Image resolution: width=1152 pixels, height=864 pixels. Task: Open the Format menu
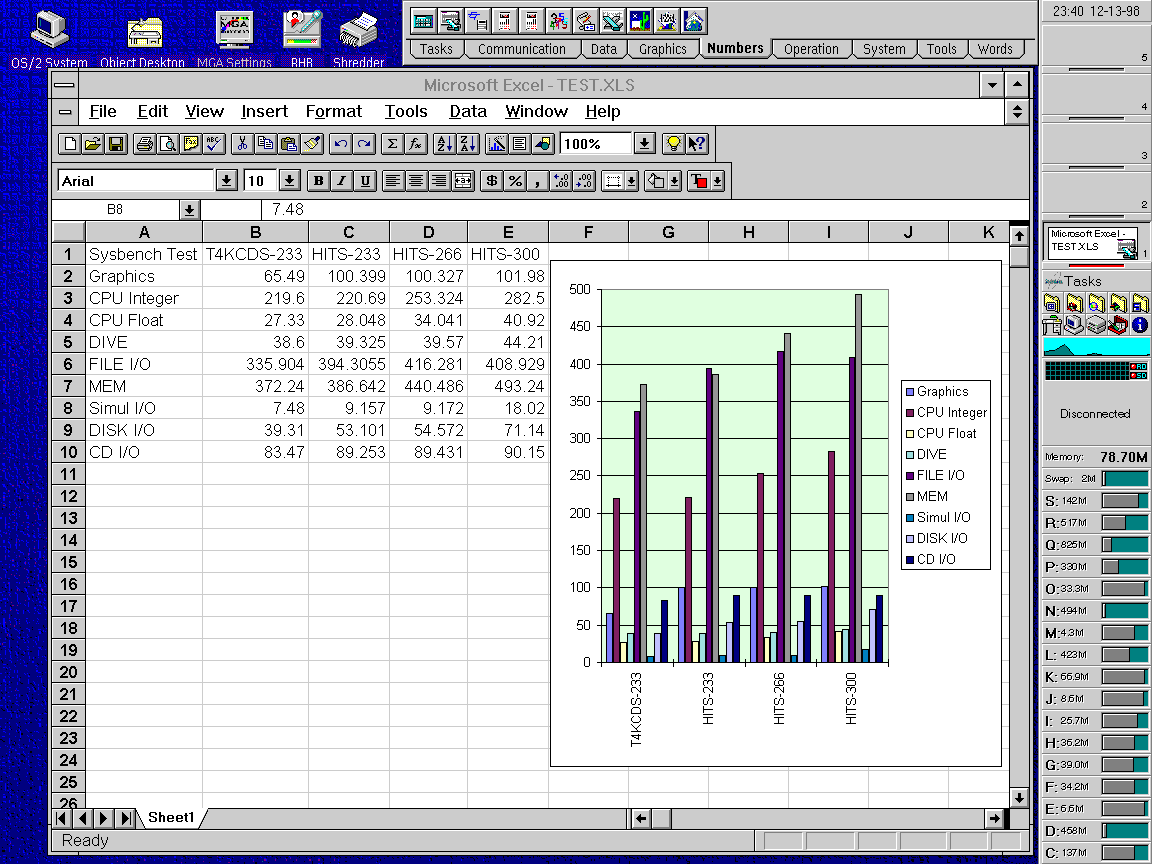[x=334, y=112]
